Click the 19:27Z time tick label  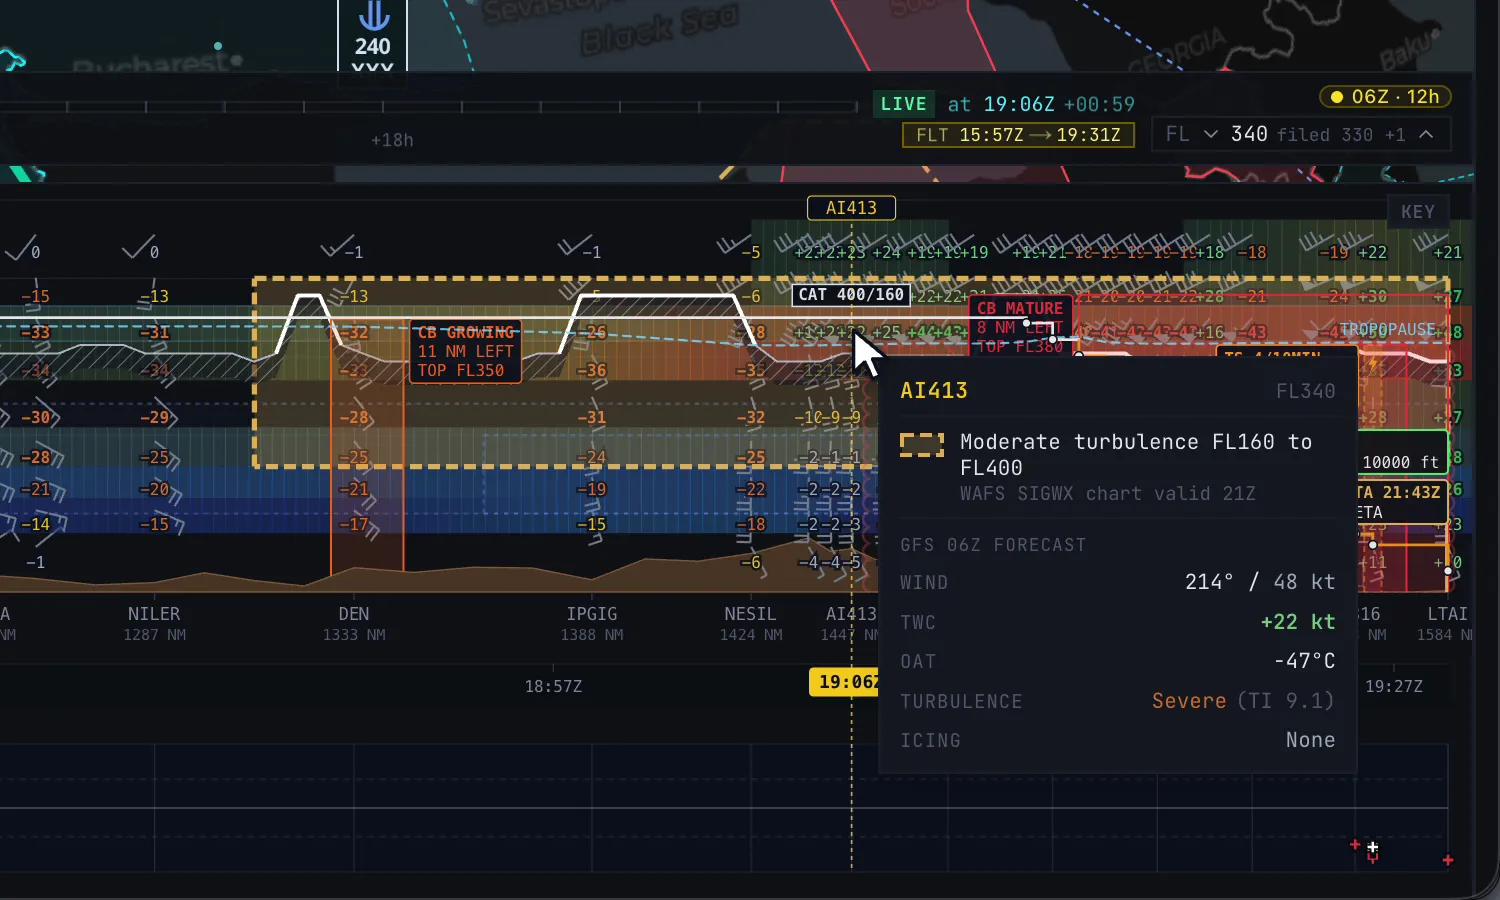pos(1393,686)
